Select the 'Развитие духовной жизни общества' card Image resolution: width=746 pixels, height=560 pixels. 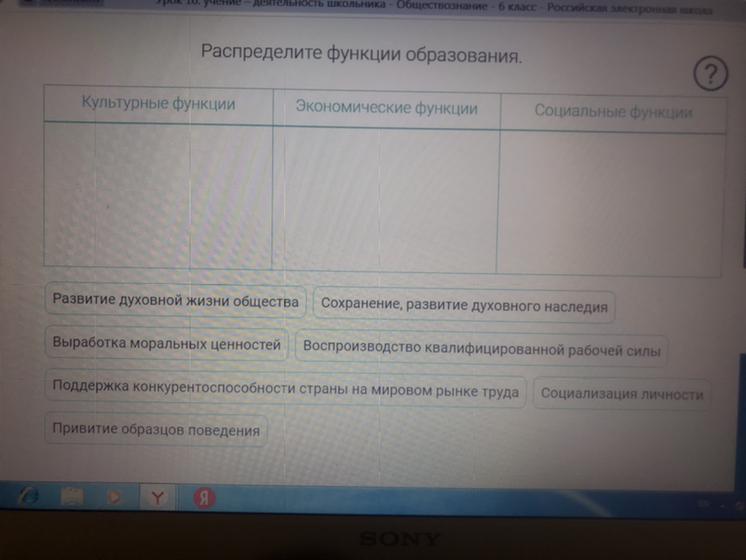tap(175, 300)
